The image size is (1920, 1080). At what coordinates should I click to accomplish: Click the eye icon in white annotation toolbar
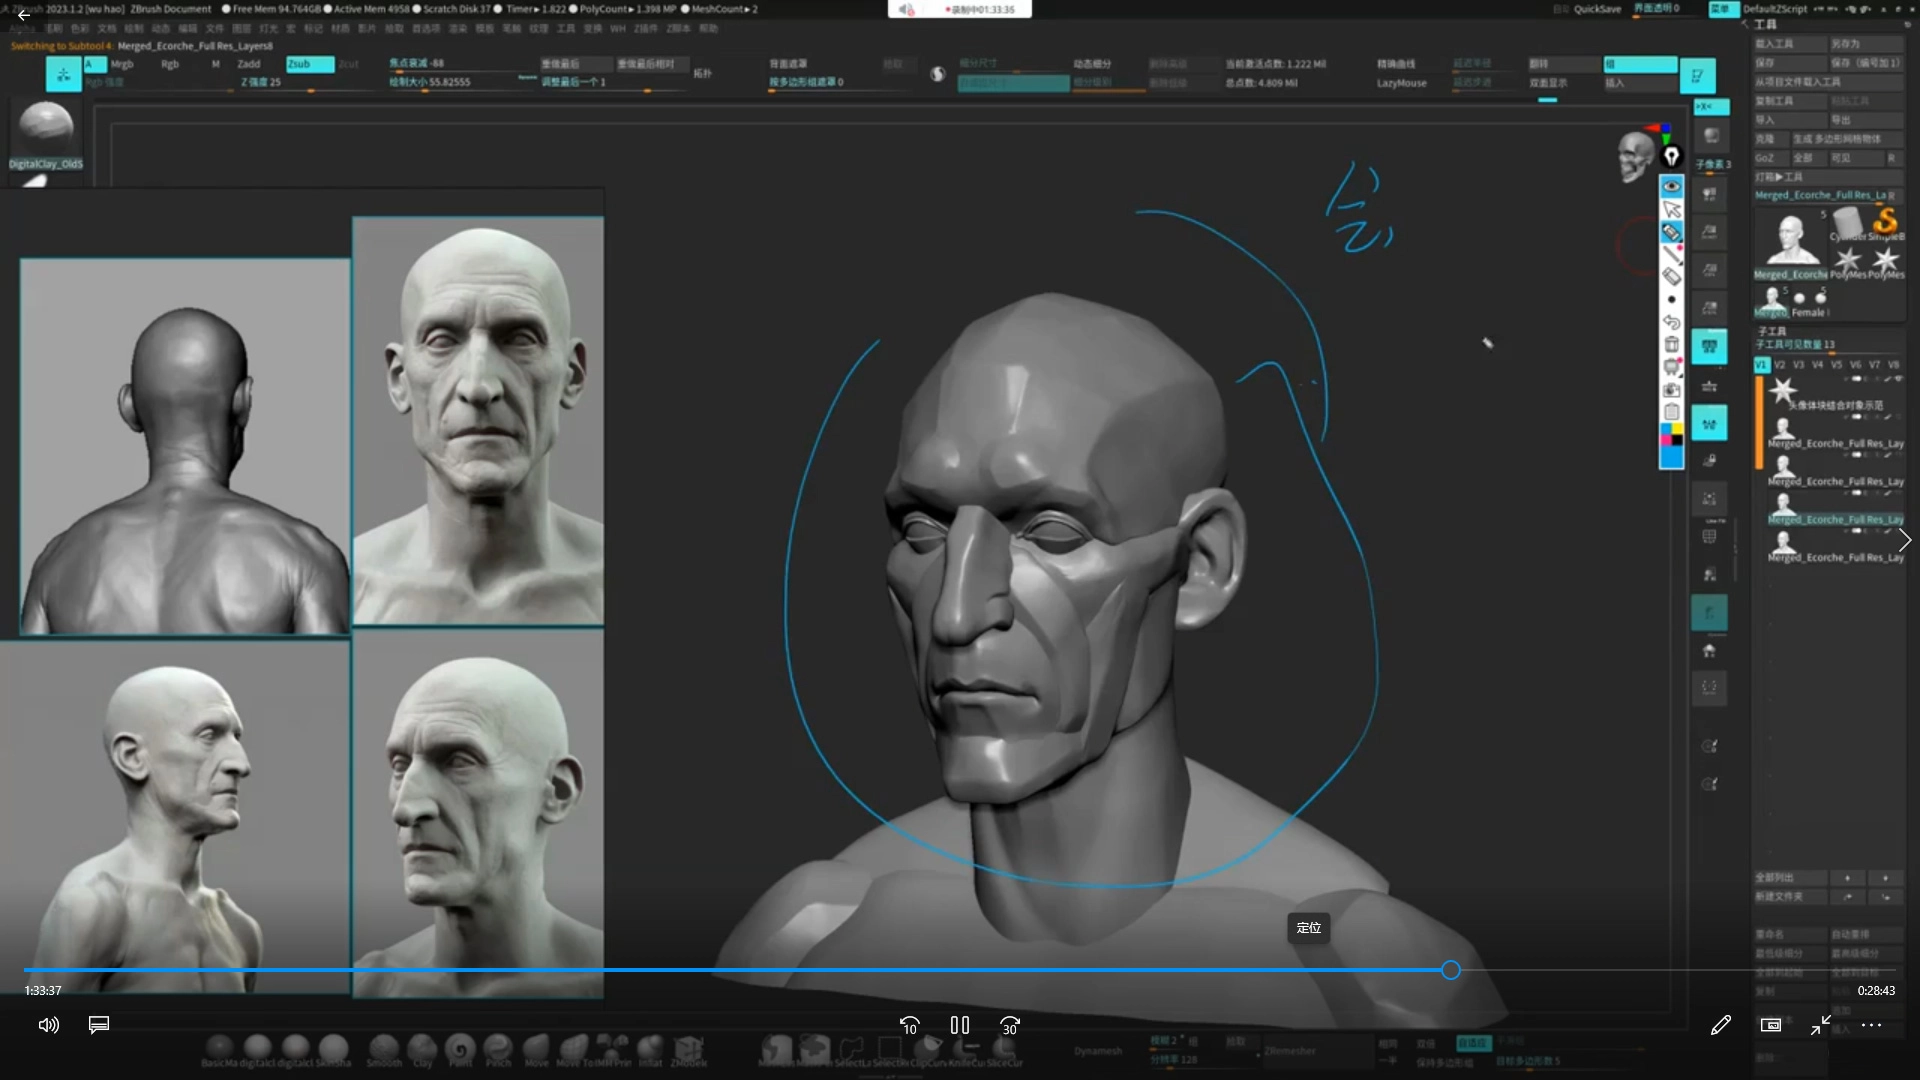click(x=1672, y=186)
